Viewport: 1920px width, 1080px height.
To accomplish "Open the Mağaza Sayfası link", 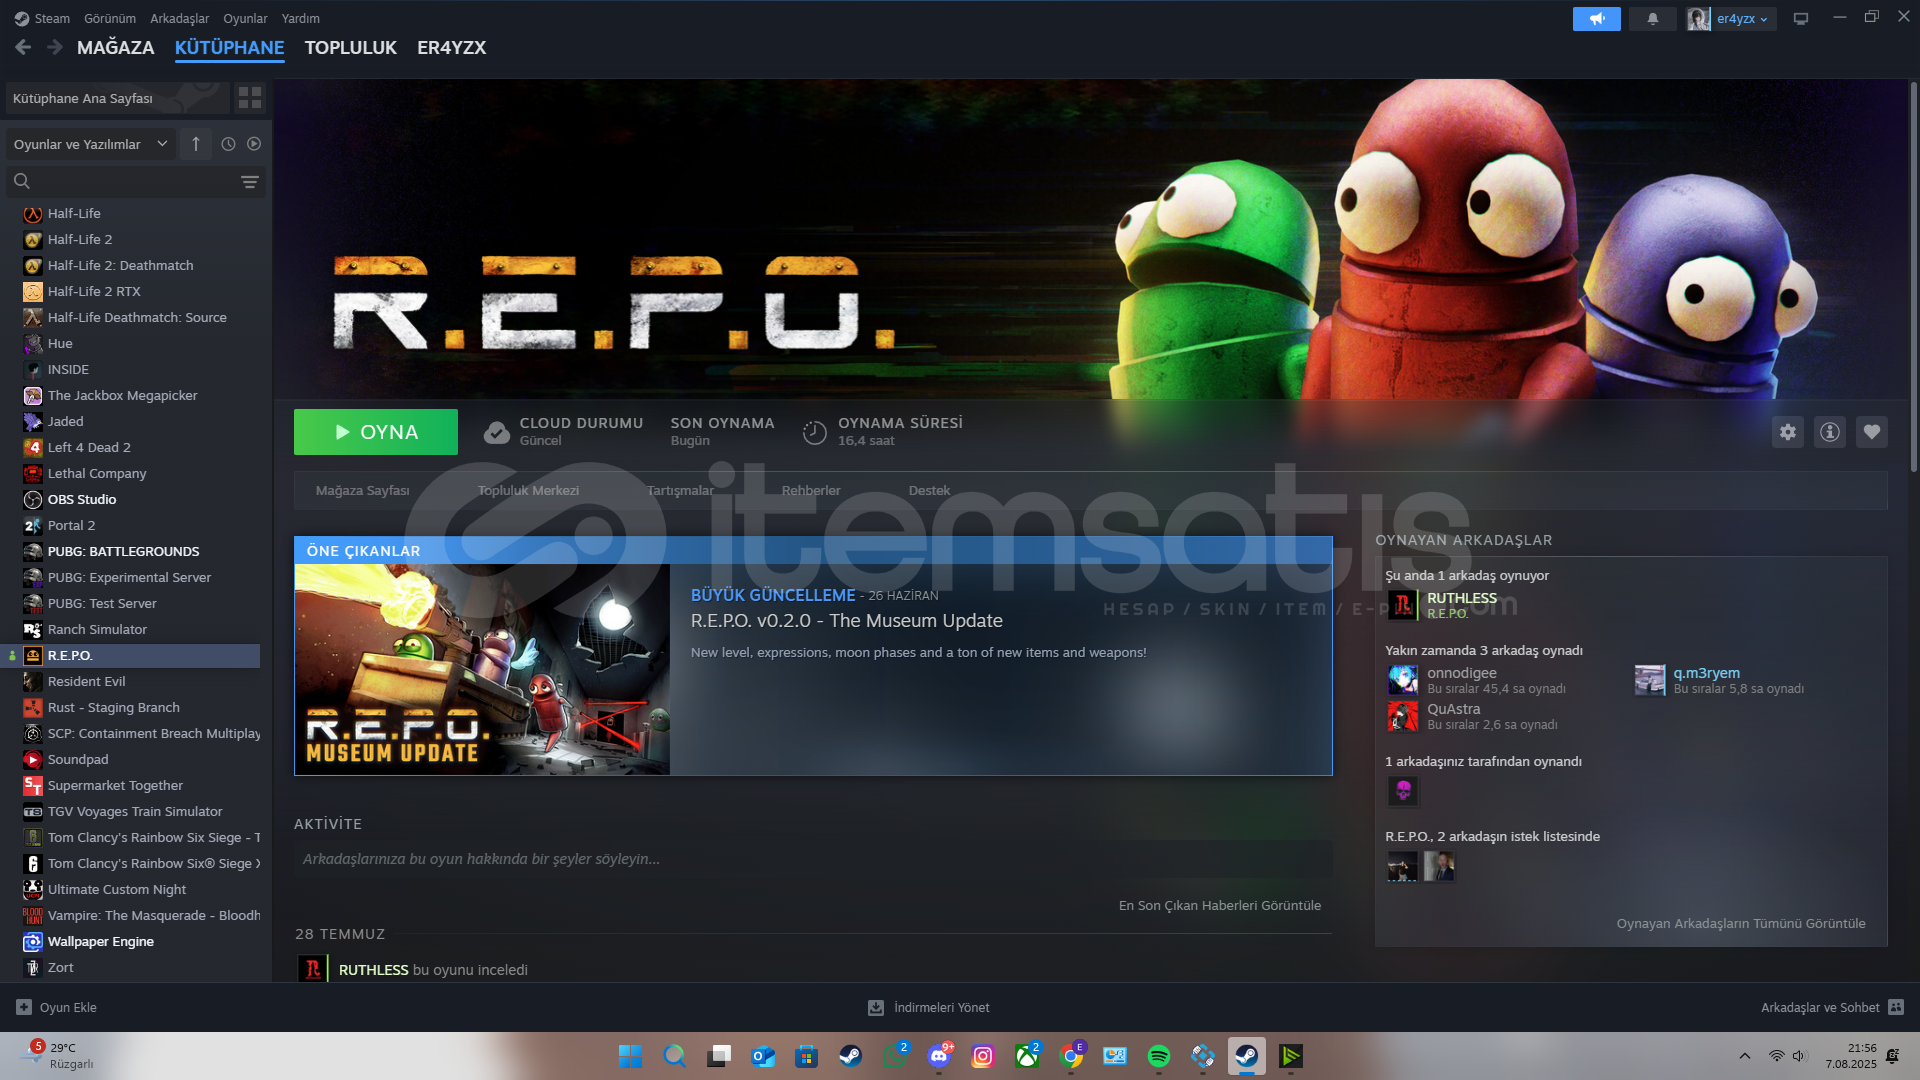I will 363,491.
